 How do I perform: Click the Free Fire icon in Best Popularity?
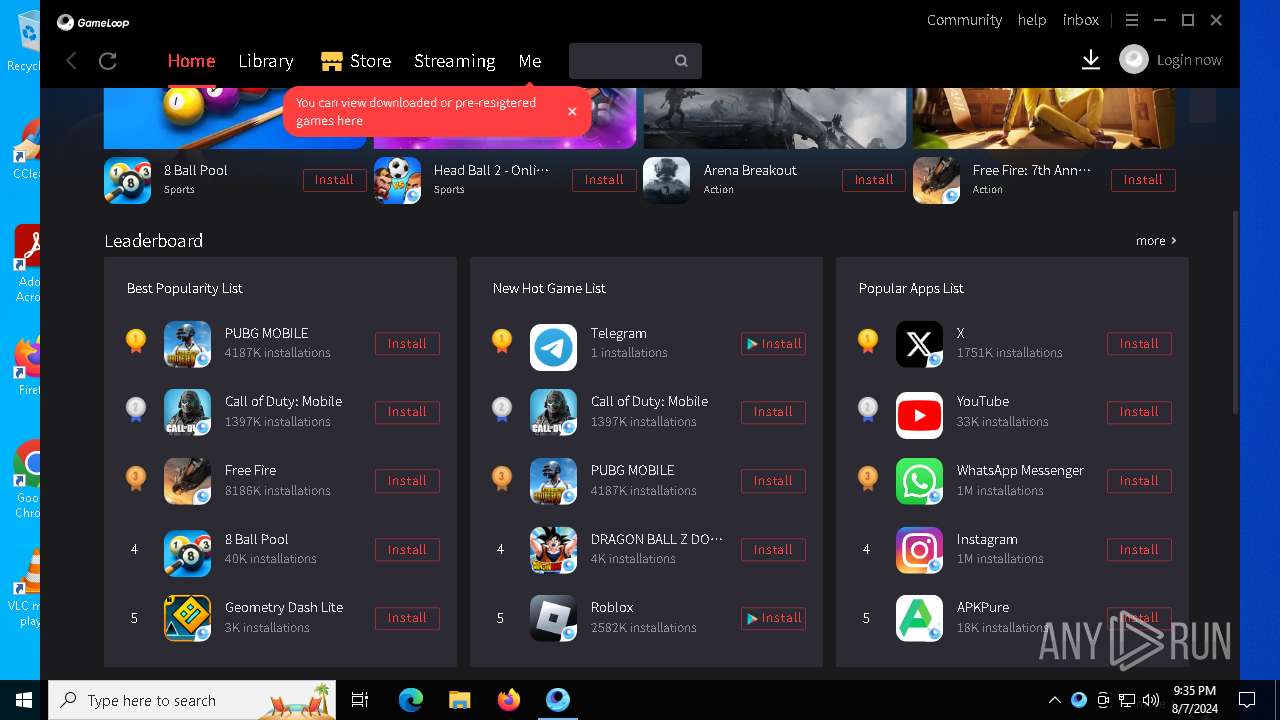(x=187, y=481)
